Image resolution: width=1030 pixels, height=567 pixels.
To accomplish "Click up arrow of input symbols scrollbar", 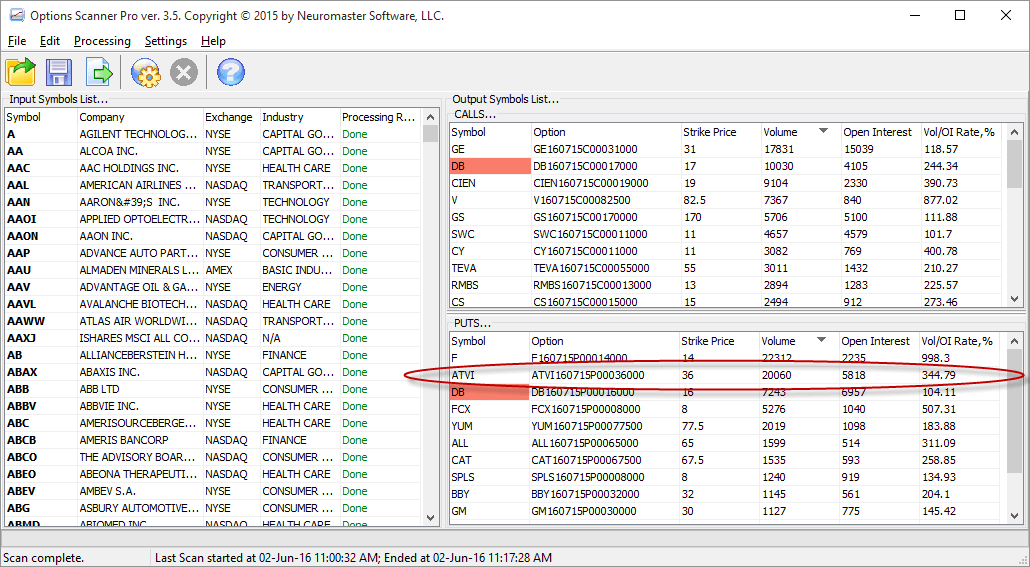I will 430,117.
